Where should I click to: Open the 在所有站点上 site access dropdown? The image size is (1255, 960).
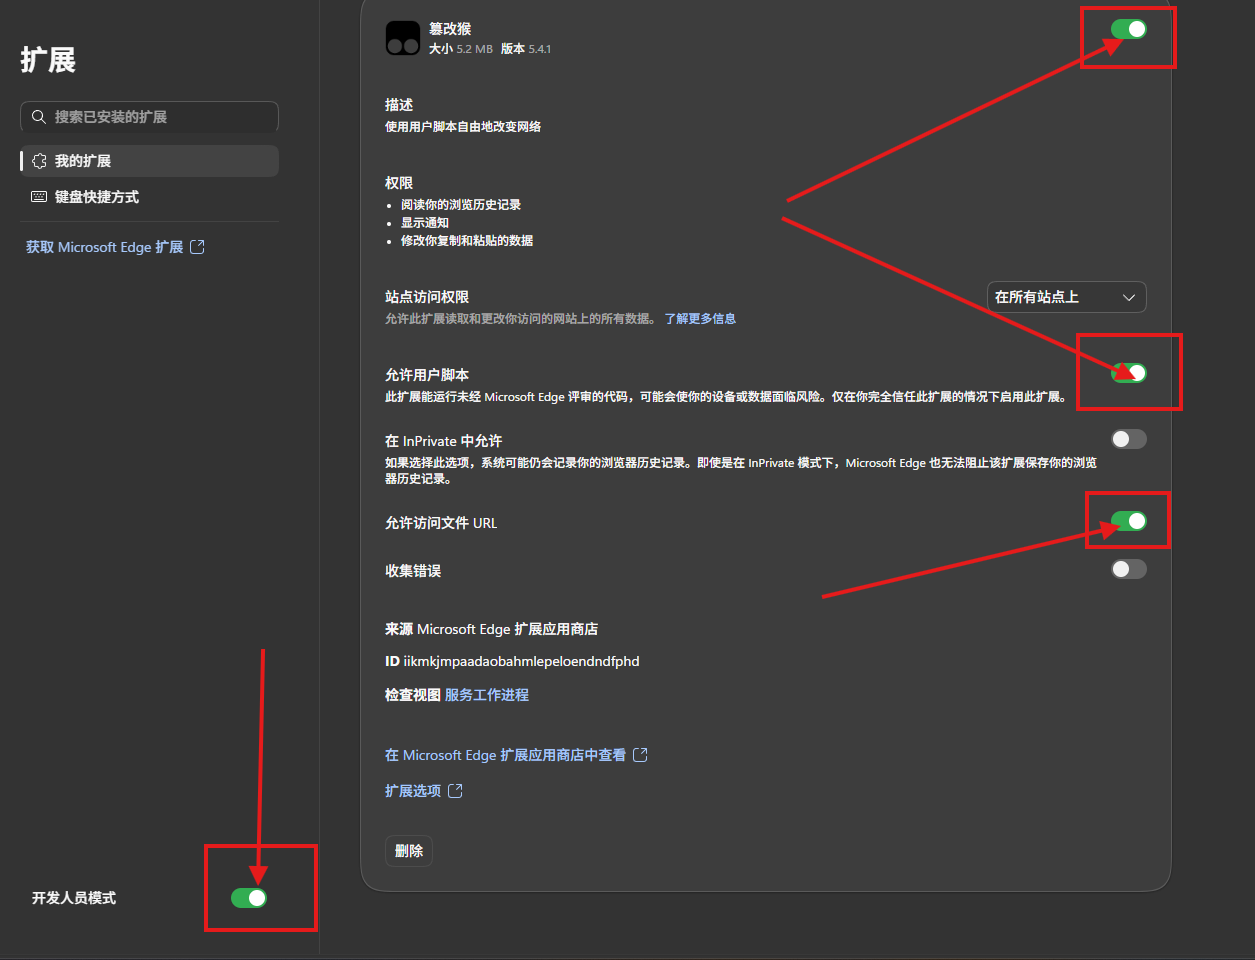(x=1066, y=297)
